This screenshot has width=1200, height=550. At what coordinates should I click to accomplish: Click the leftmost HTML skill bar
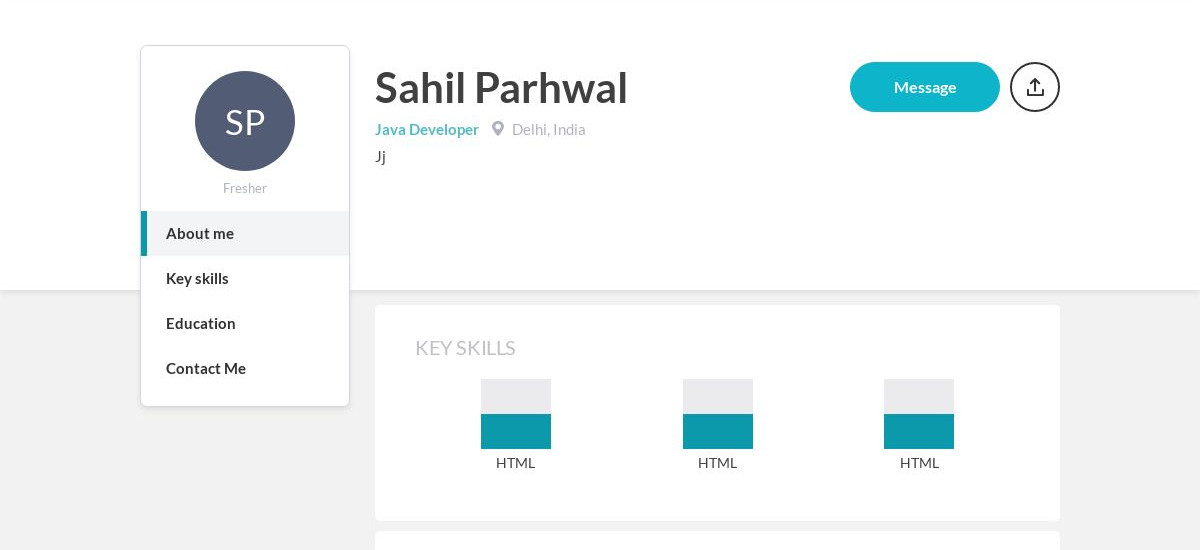pyautogui.click(x=516, y=414)
